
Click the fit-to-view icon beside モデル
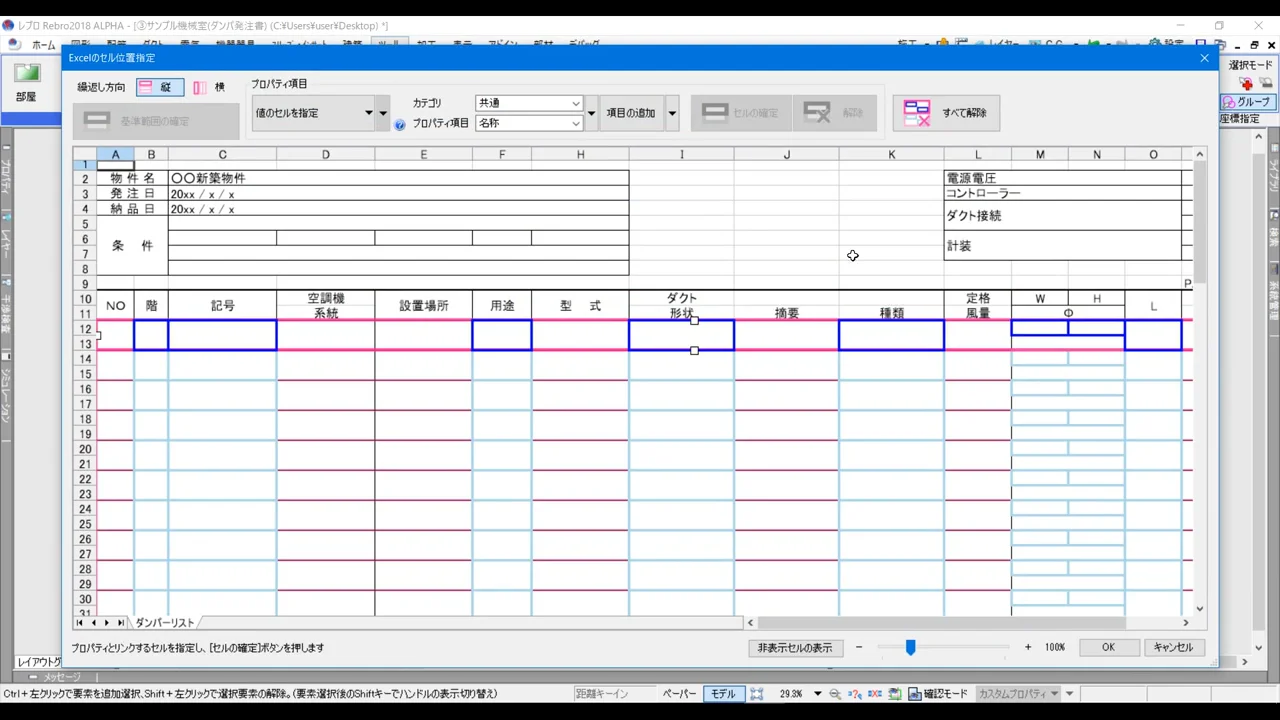click(757, 694)
